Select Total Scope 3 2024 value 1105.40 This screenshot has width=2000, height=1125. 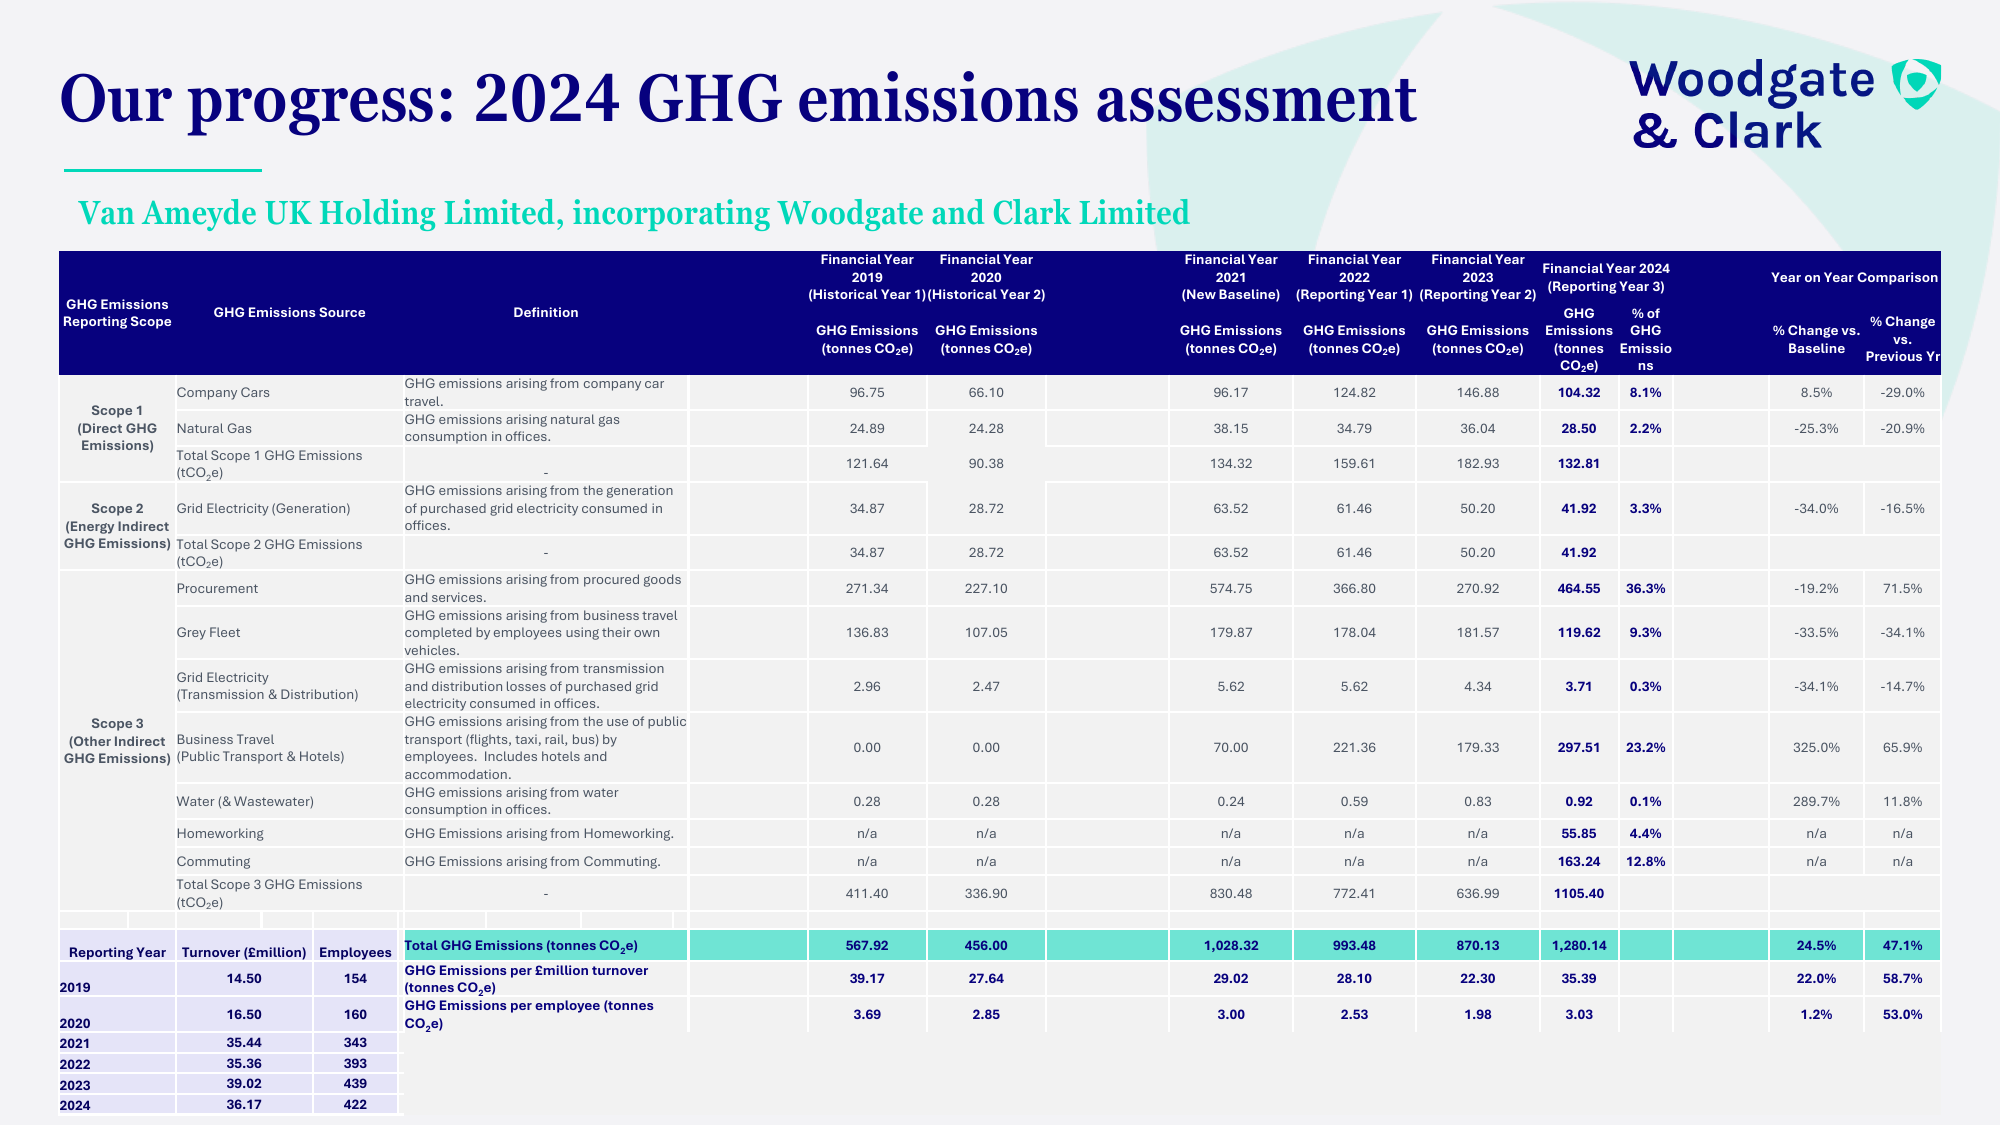(1579, 894)
